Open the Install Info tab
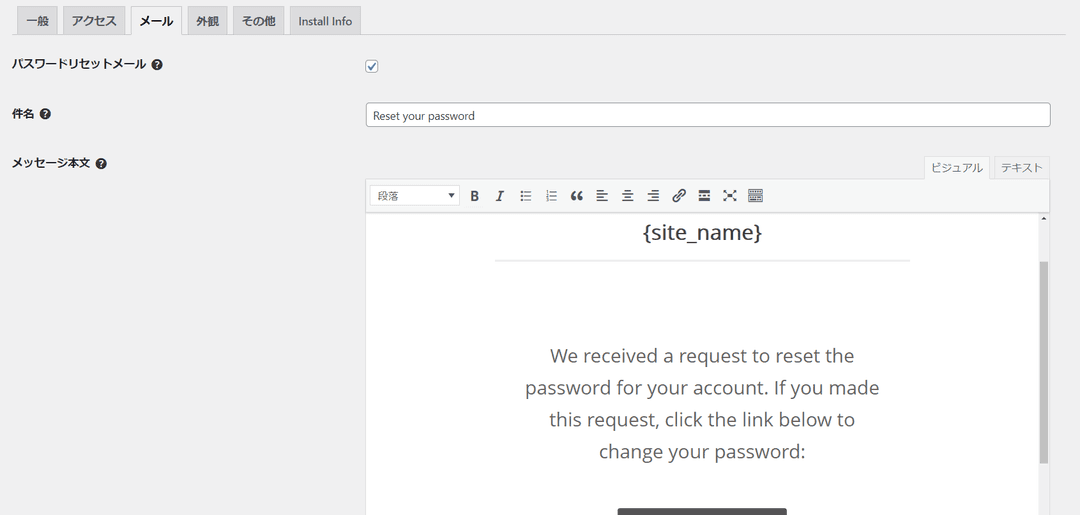This screenshot has width=1080, height=515. tap(325, 21)
